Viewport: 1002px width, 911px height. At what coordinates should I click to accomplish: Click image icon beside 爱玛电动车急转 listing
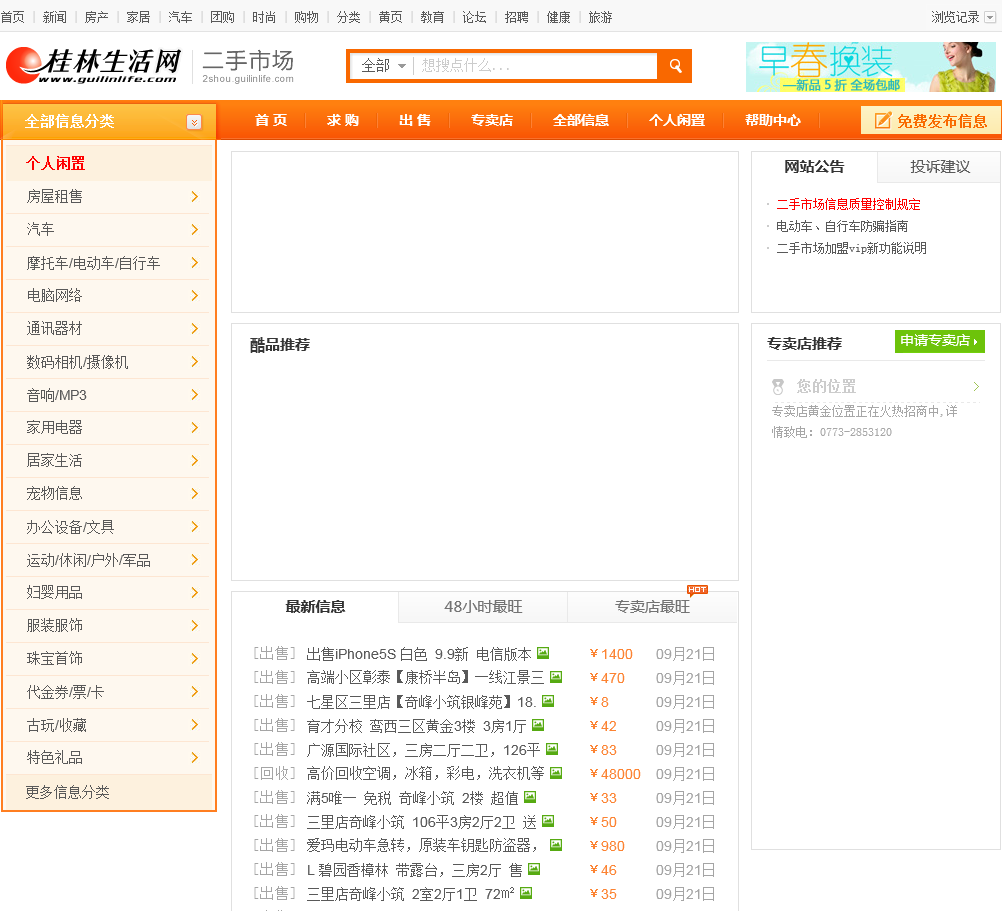[556, 845]
